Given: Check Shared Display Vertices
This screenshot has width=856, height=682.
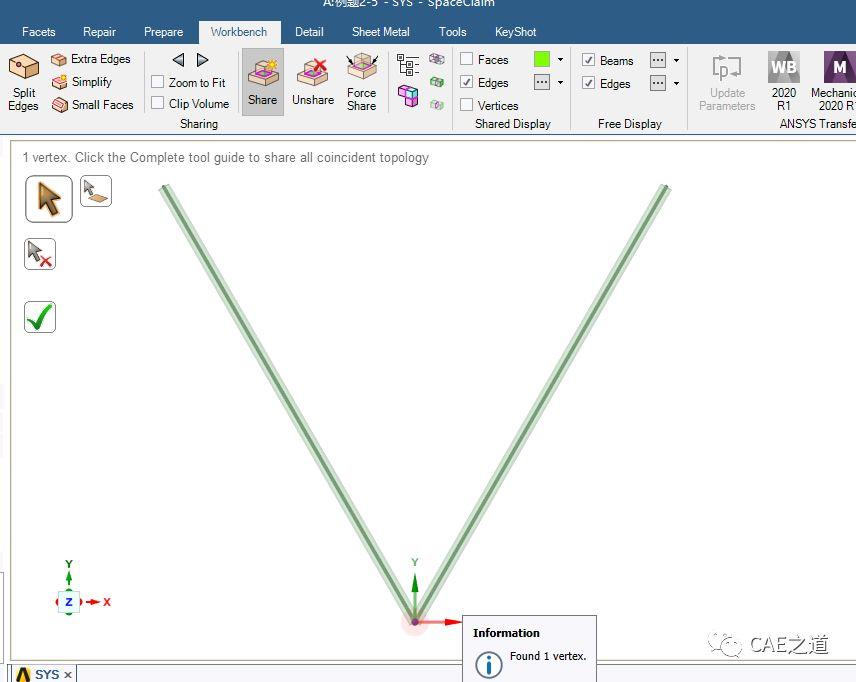Looking at the screenshot, I should 466,104.
